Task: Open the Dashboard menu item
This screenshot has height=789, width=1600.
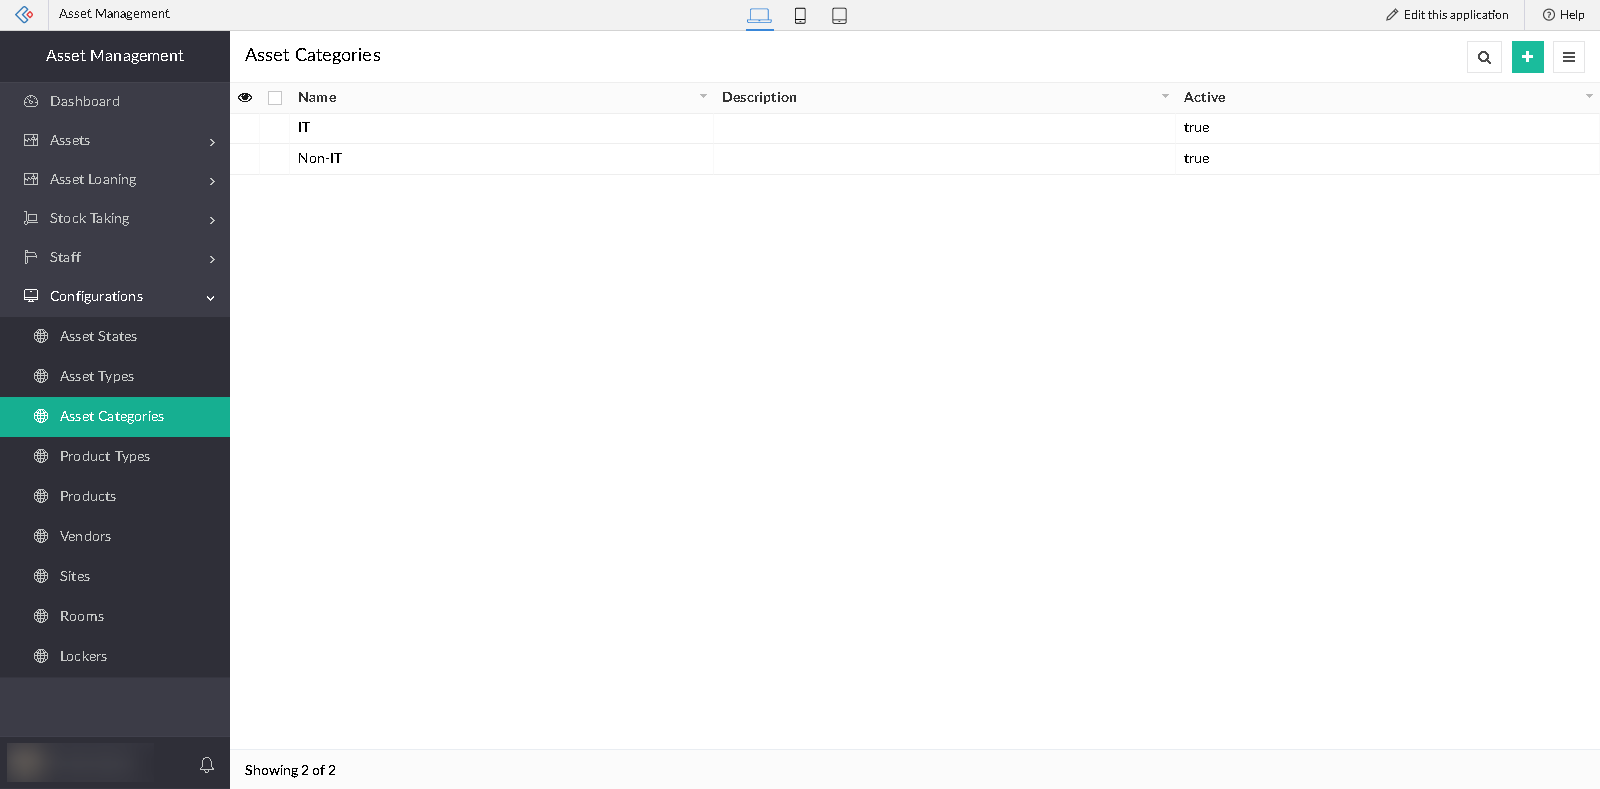Action: coord(85,101)
